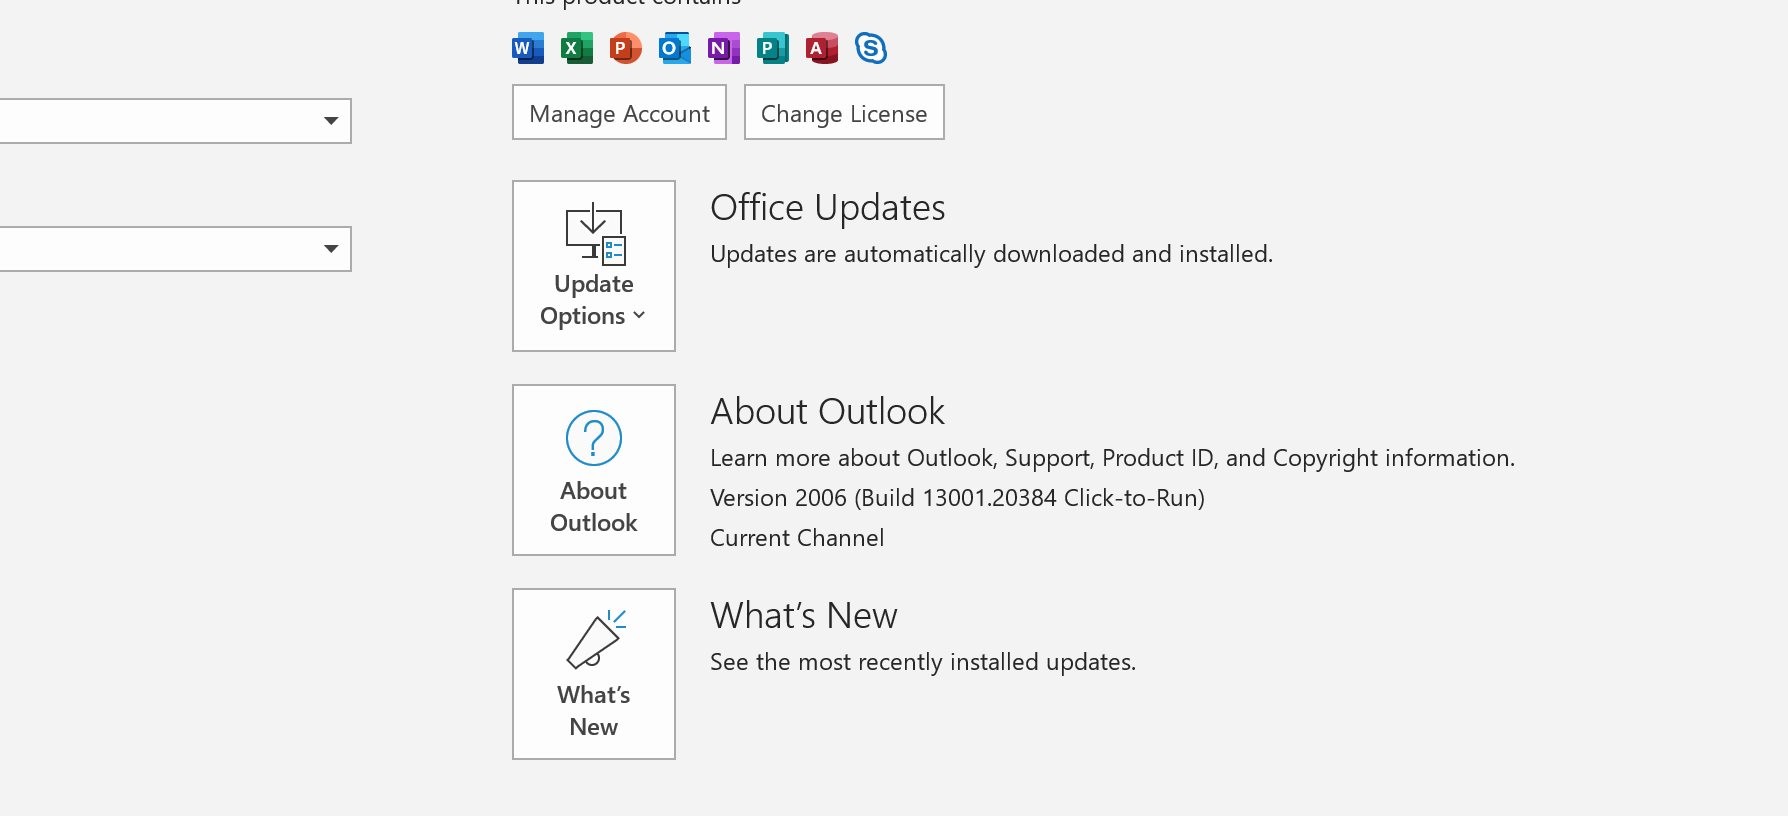Select the Version 2006 build text
1788x816 pixels.
click(x=957, y=498)
